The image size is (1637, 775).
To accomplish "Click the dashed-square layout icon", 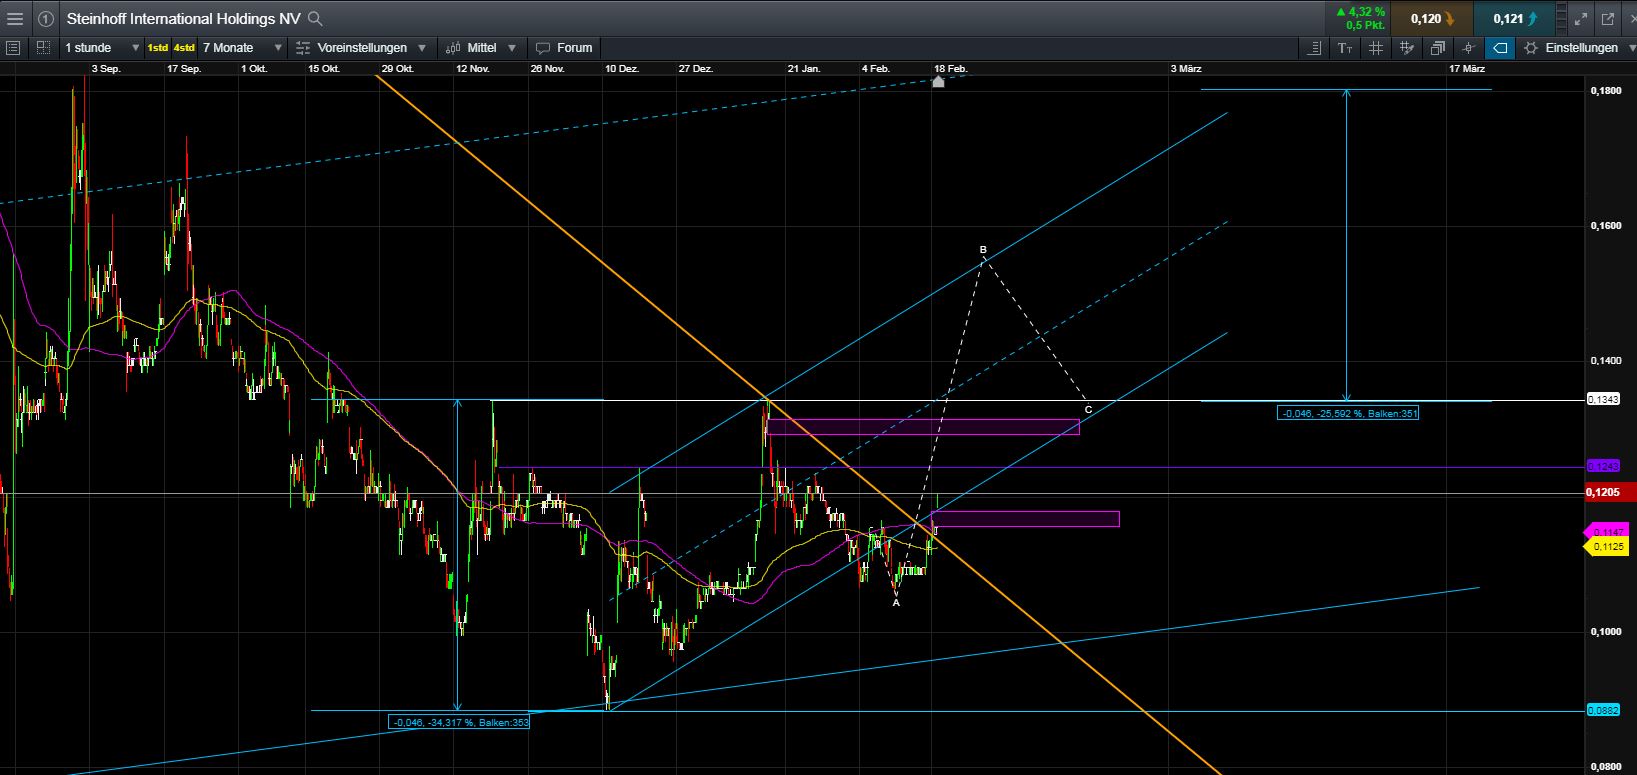I will pos(43,47).
